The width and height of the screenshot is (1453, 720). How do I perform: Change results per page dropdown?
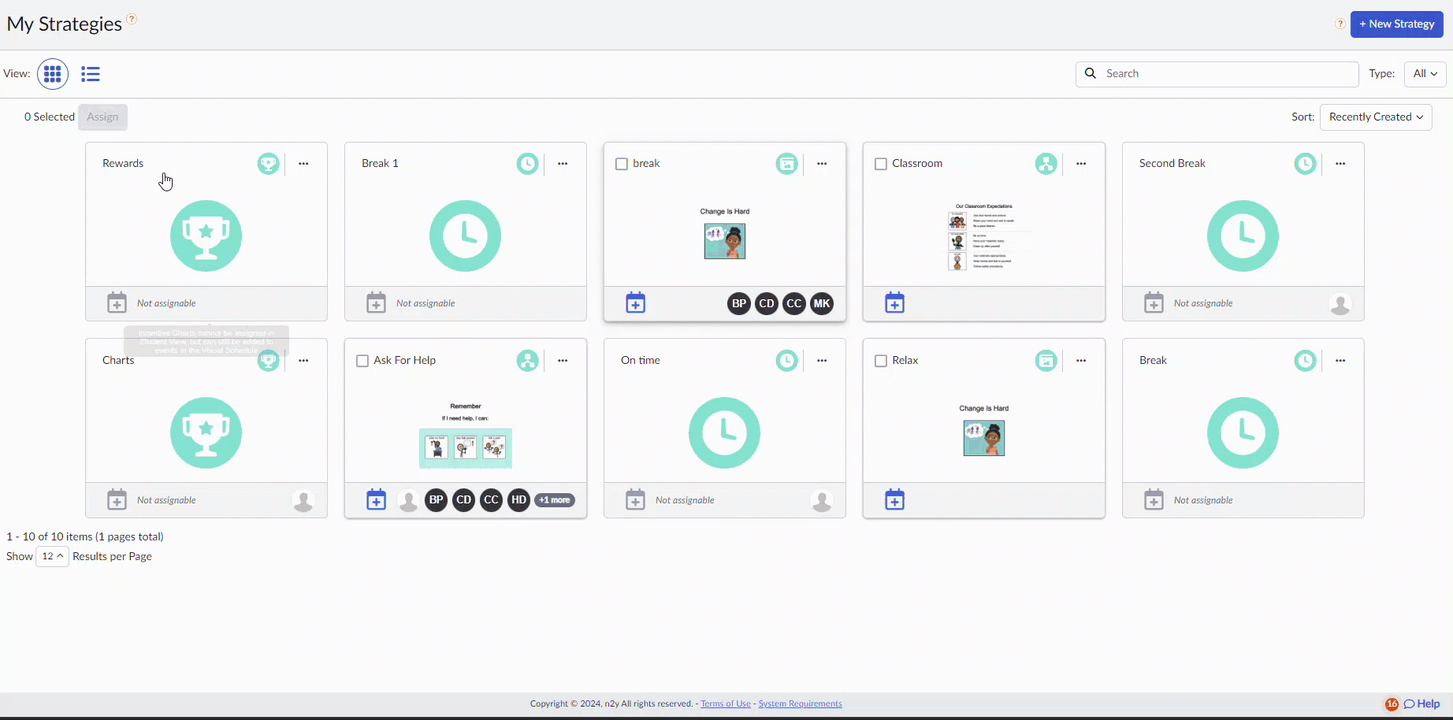(52, 556)
